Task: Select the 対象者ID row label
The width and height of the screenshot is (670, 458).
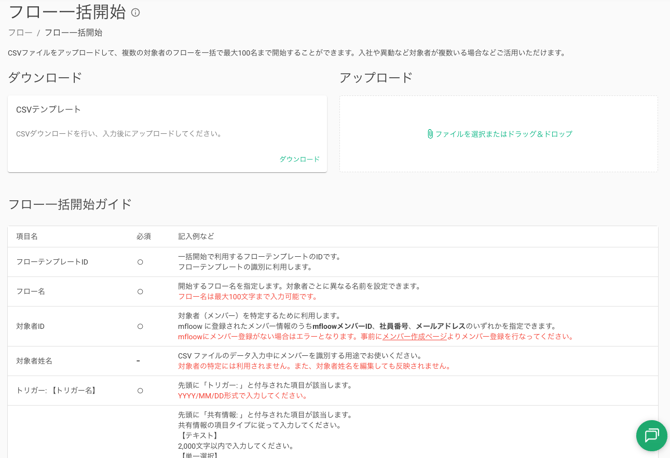Action: 30,326
